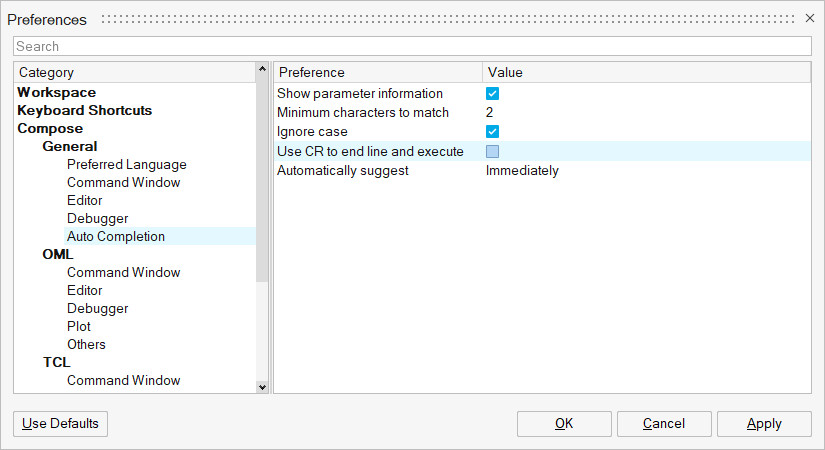Collapse the Compose category
The width and height of the screenshot is (825, 450).
[x=50, y=128]
